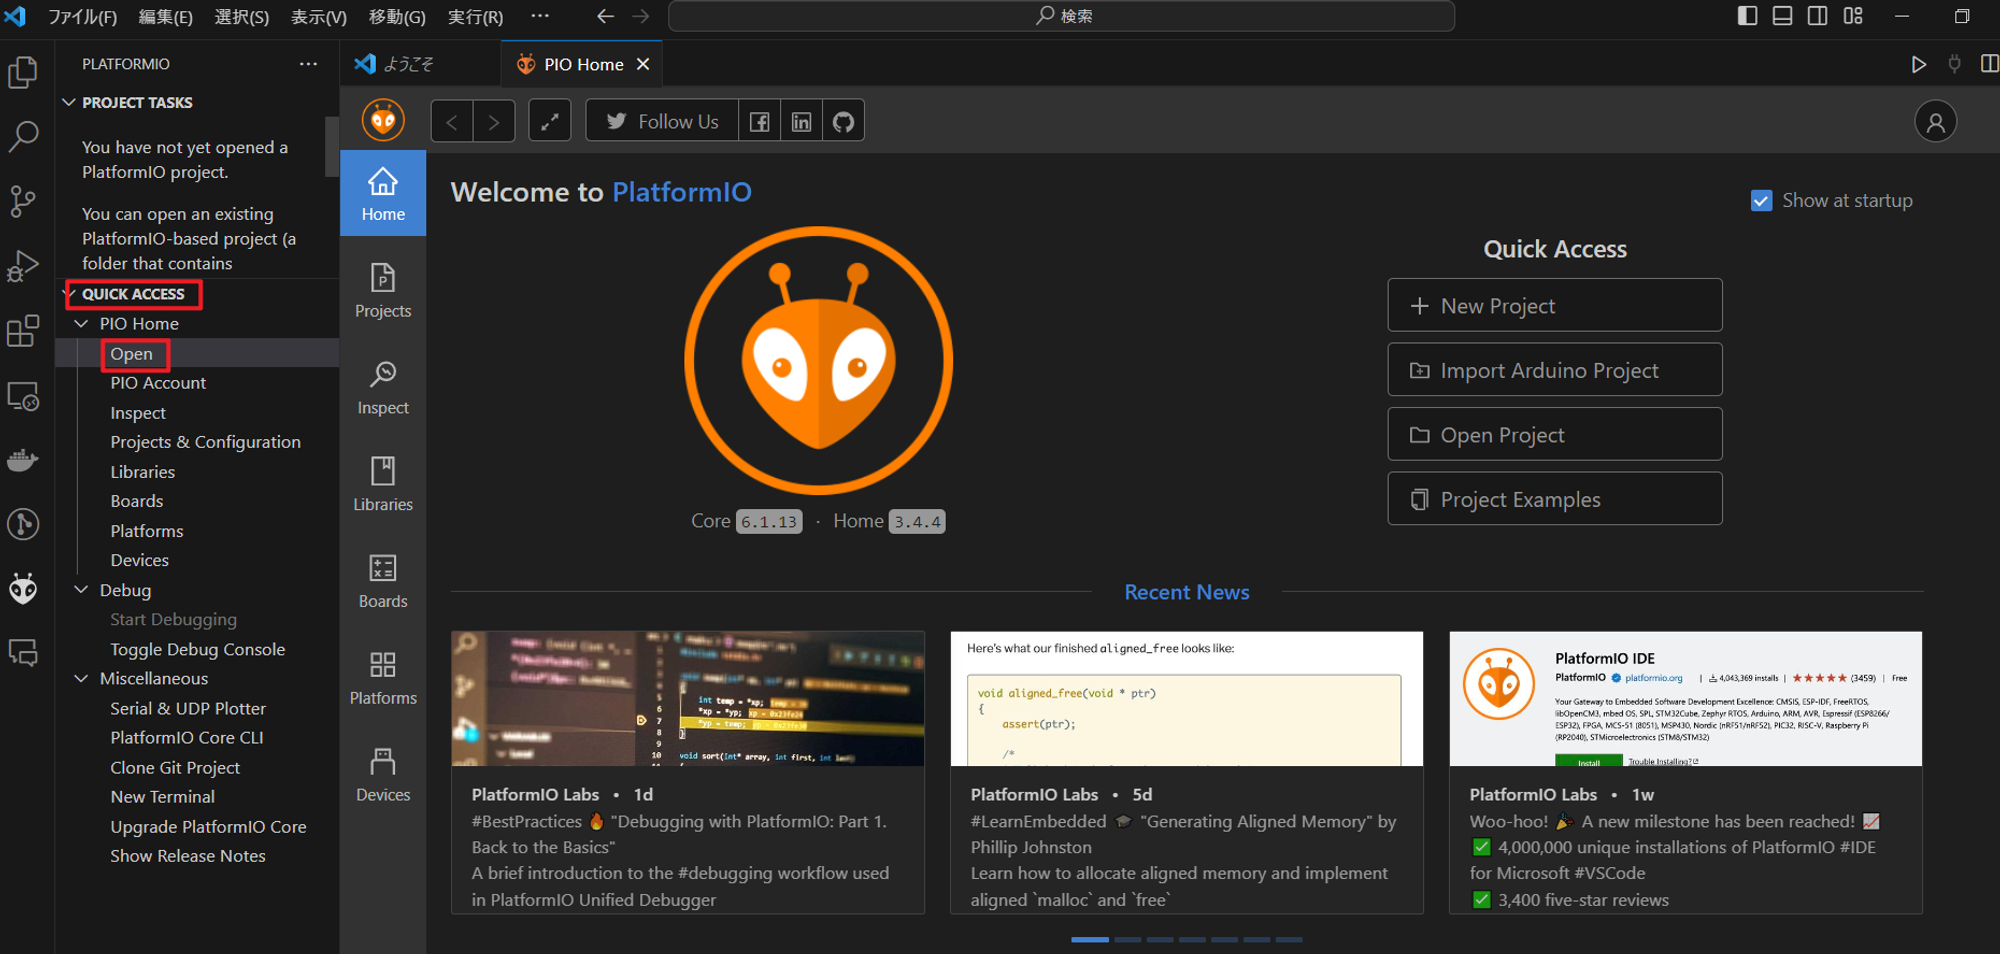Viewport: 2000px width, 954px height.
Task: Open Inspect in the PIO Home sidebar
Action: [383, 388]
